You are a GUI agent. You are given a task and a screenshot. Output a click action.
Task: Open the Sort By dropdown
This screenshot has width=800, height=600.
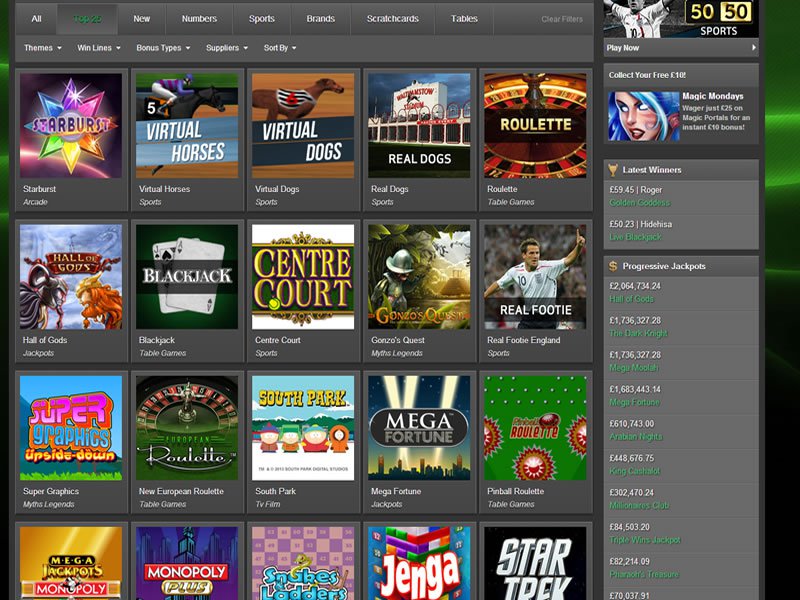point(280,48)
